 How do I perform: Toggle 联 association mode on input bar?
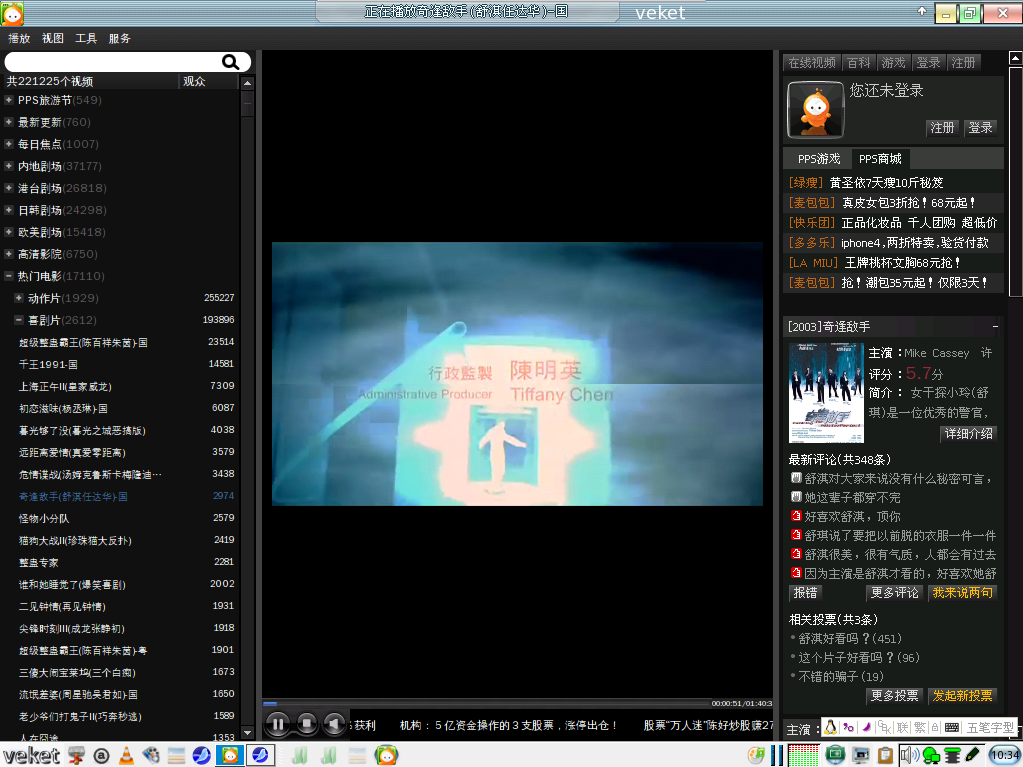pyautogui.click(x=902, y=727)
